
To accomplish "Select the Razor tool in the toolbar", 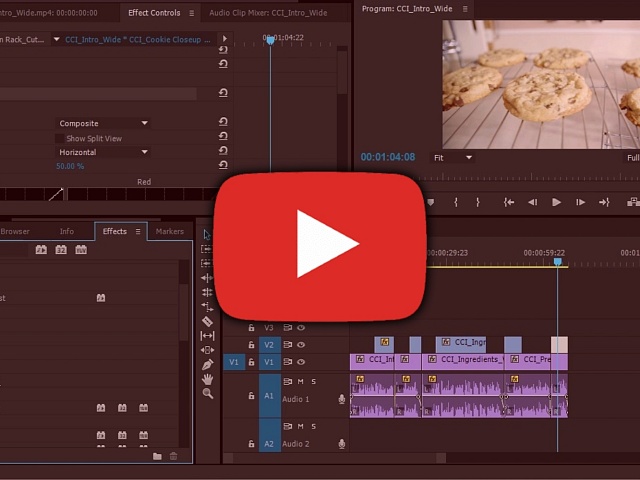I will click(207, 321).
